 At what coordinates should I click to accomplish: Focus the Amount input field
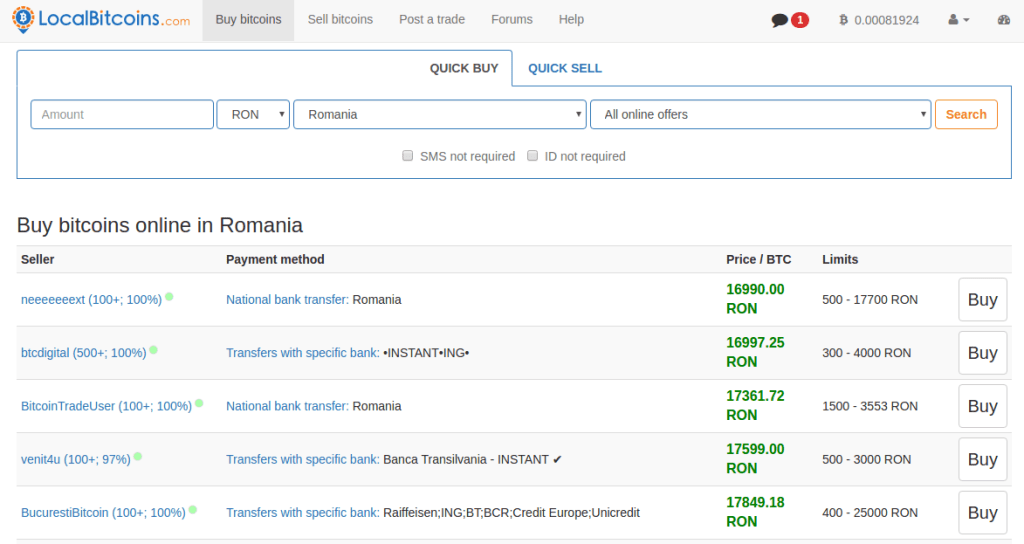tap(122, 114)
